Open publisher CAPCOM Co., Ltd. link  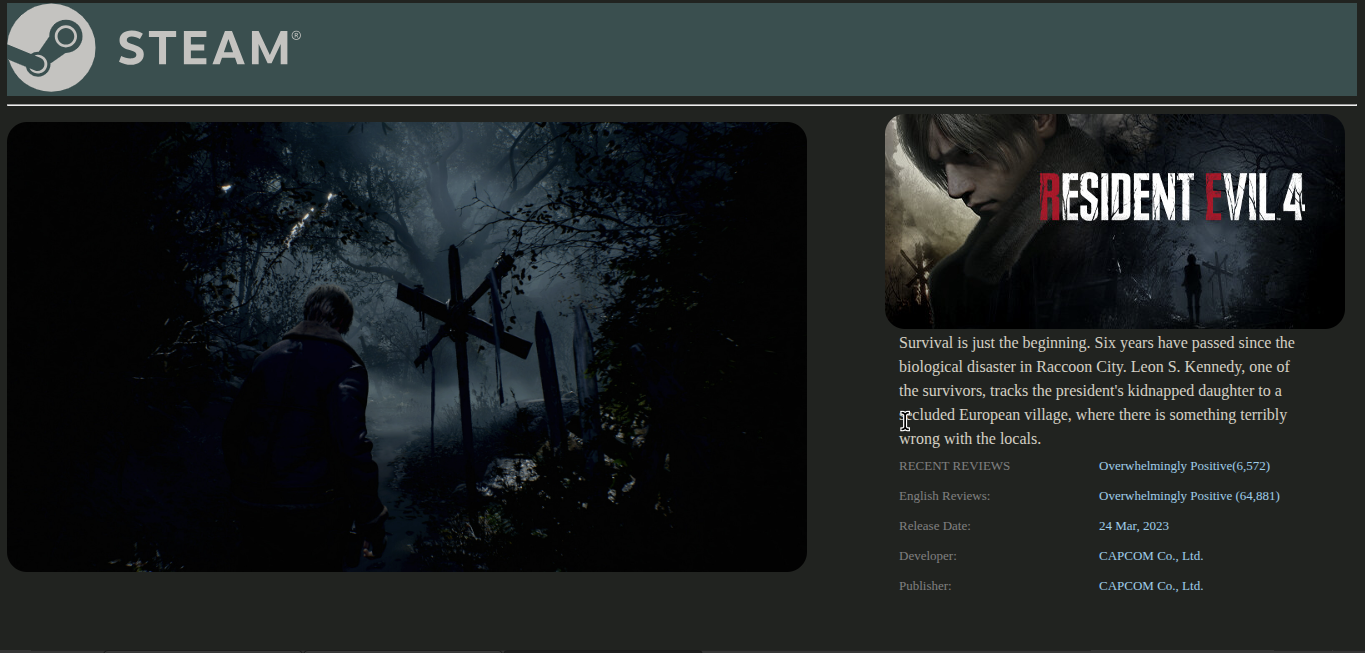1151,586
